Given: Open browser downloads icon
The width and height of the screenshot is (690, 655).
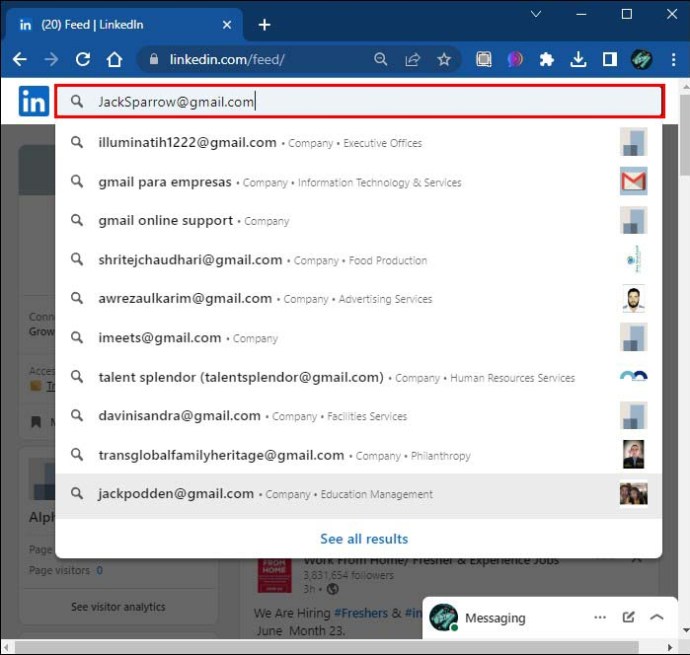Looking at the screenshot, I should click(x=578, y=59).
